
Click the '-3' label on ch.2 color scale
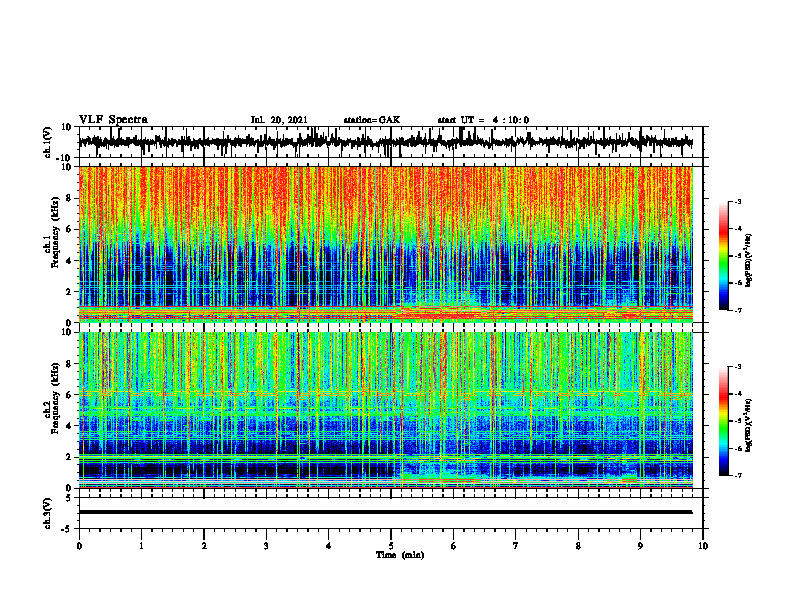(737, 367)
